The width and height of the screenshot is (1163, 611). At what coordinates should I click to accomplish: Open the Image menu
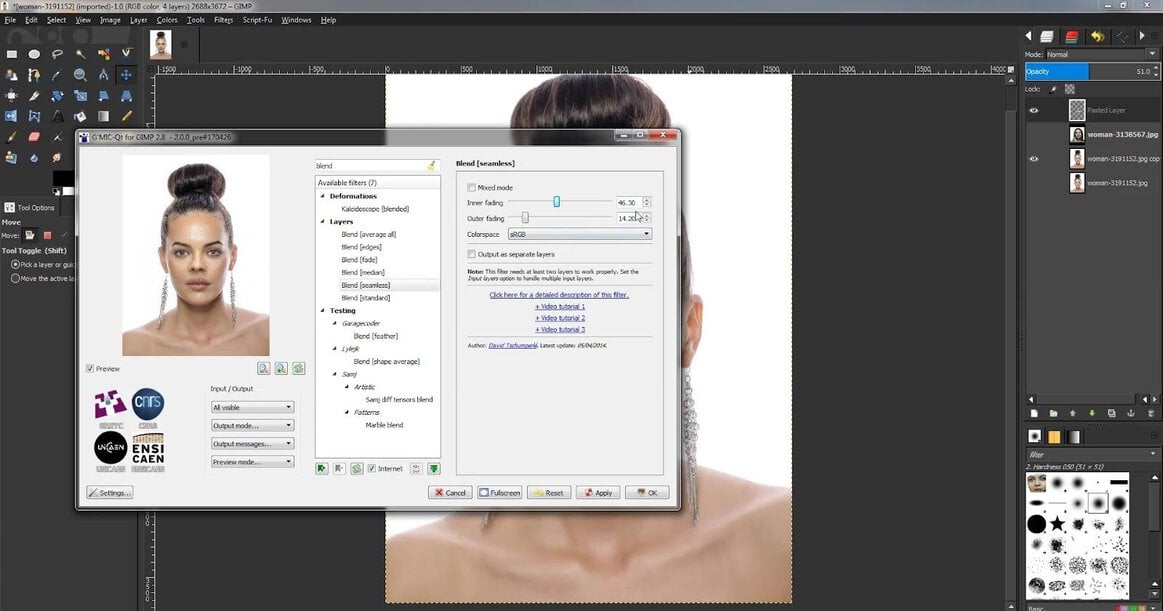click(110, 20)
